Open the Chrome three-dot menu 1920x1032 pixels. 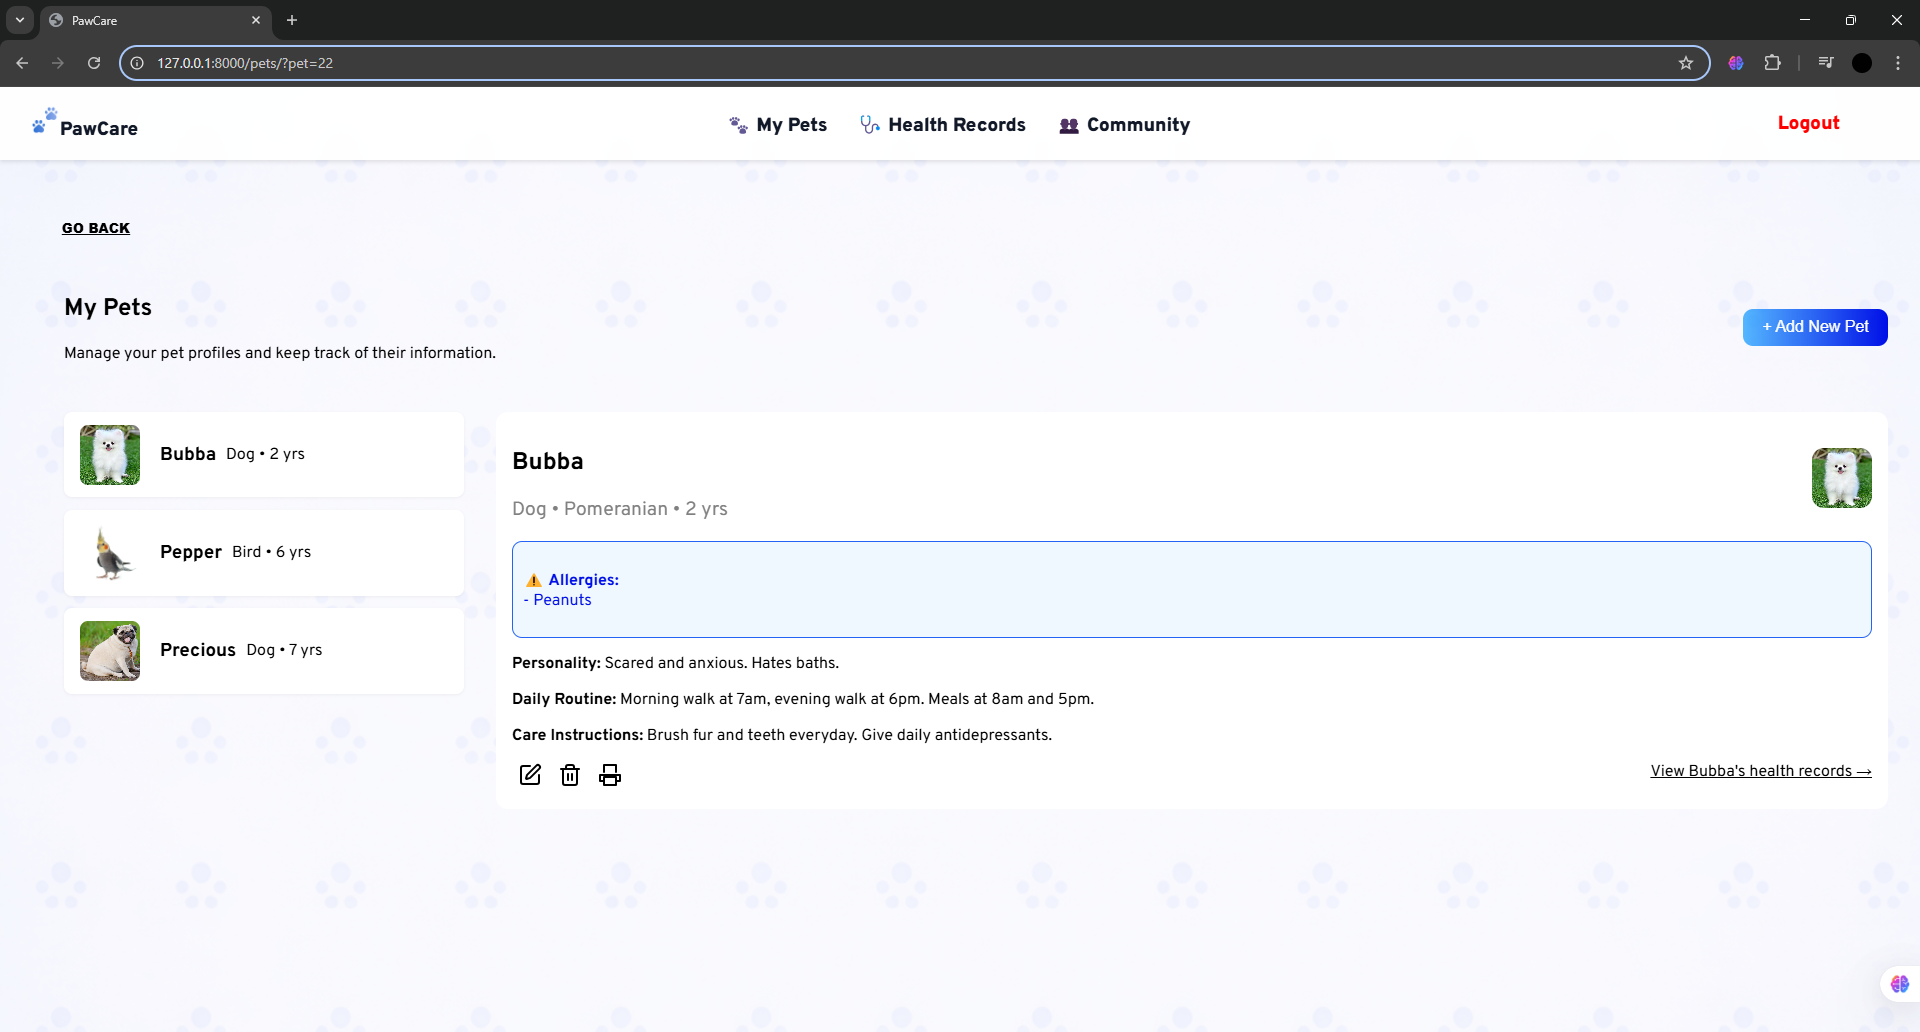click(1898, 63)
